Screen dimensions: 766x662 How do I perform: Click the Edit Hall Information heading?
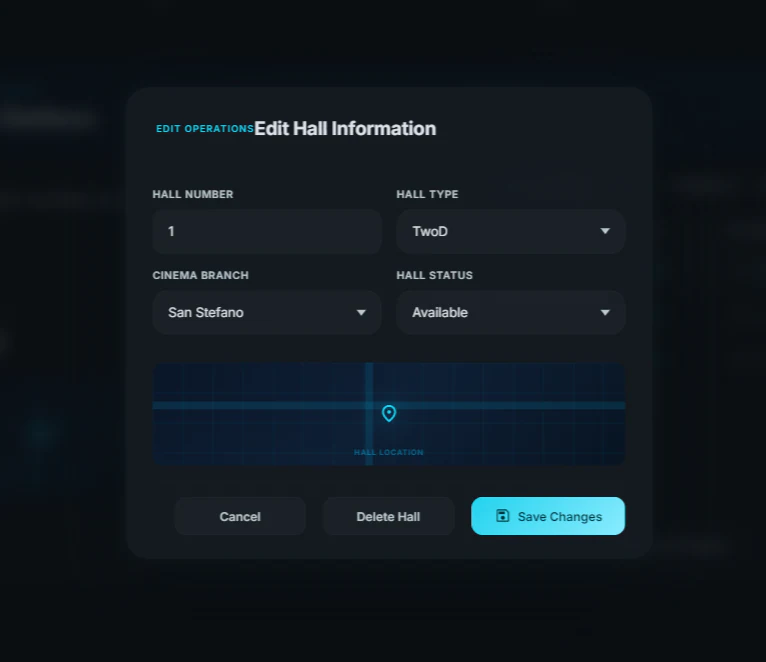point(345,128)
